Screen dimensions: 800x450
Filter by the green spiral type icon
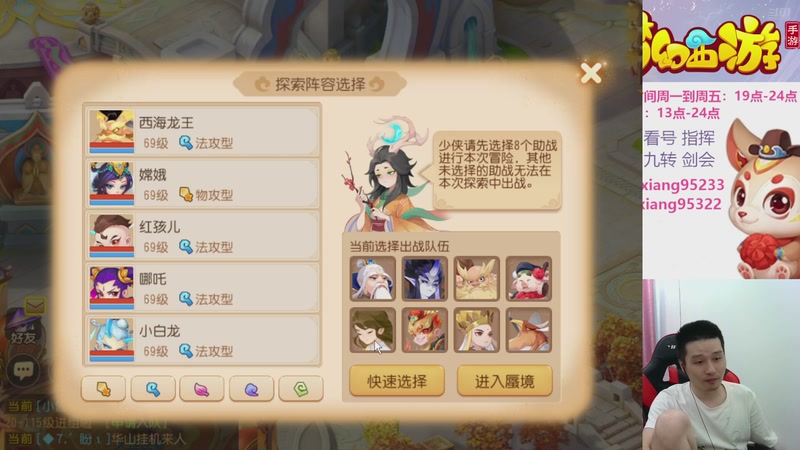click(x=301, y=389)
